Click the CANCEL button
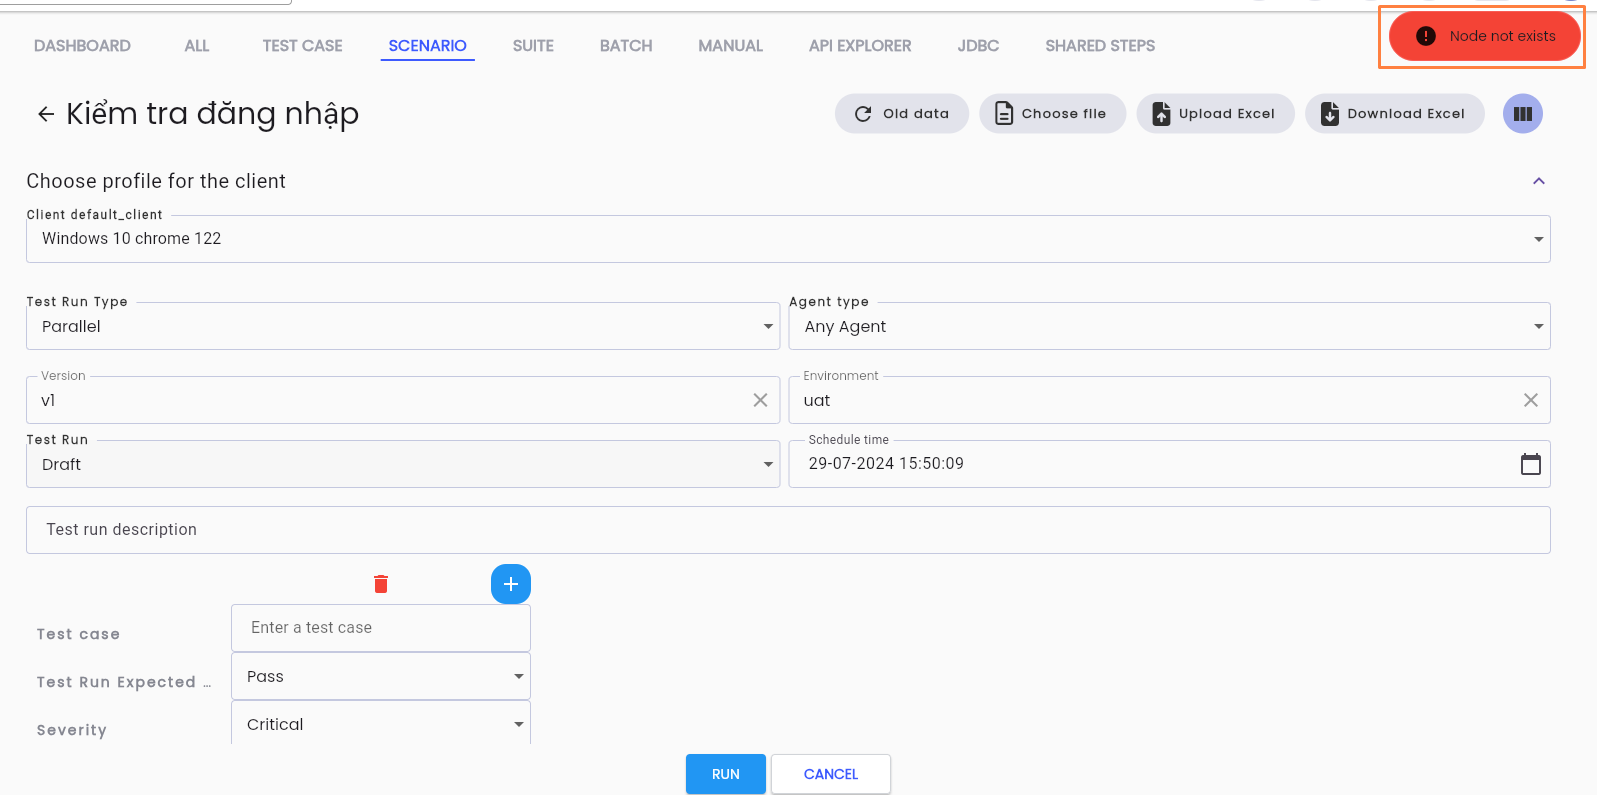 click(831, 774)
